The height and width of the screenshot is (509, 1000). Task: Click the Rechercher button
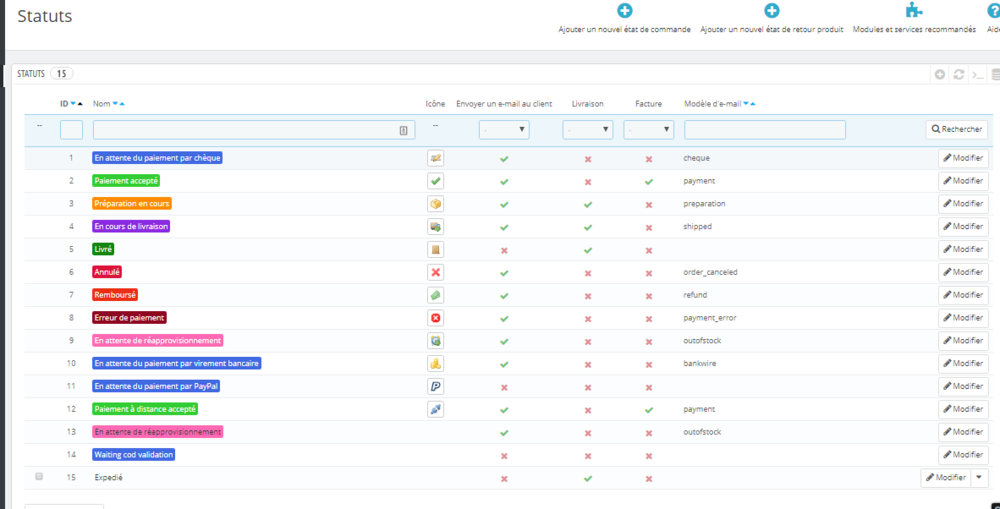coord(956,129)
